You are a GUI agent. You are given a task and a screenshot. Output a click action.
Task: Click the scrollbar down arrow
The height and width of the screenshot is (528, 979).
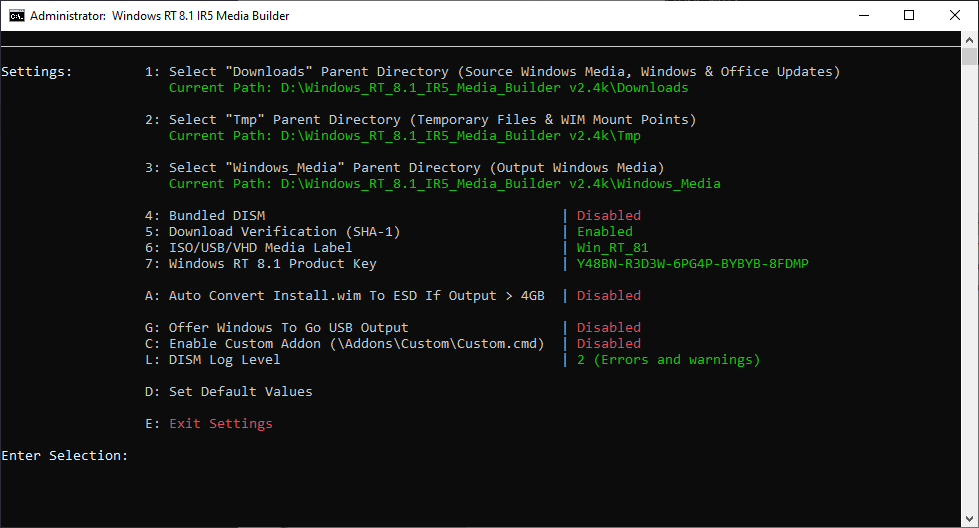[969, 519]
